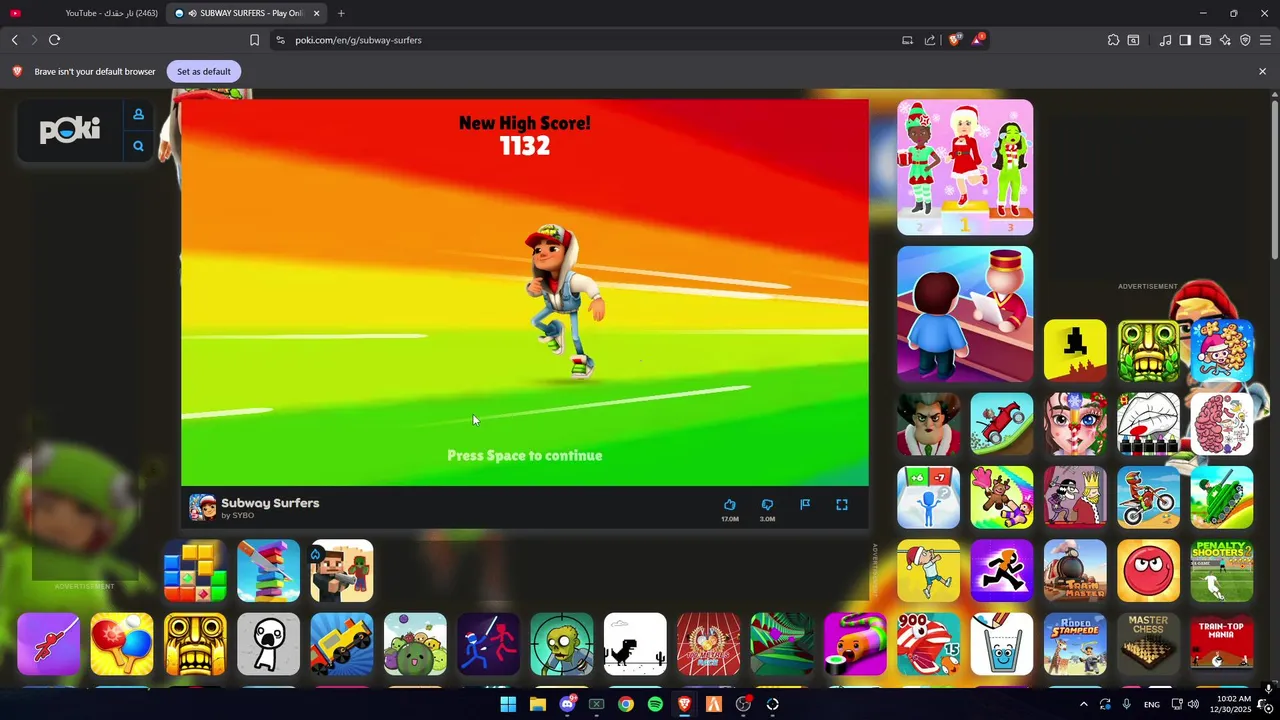Click the Subway Surfers title text
The height and width of the screenshot is (720, 1280).
point(270,503)
